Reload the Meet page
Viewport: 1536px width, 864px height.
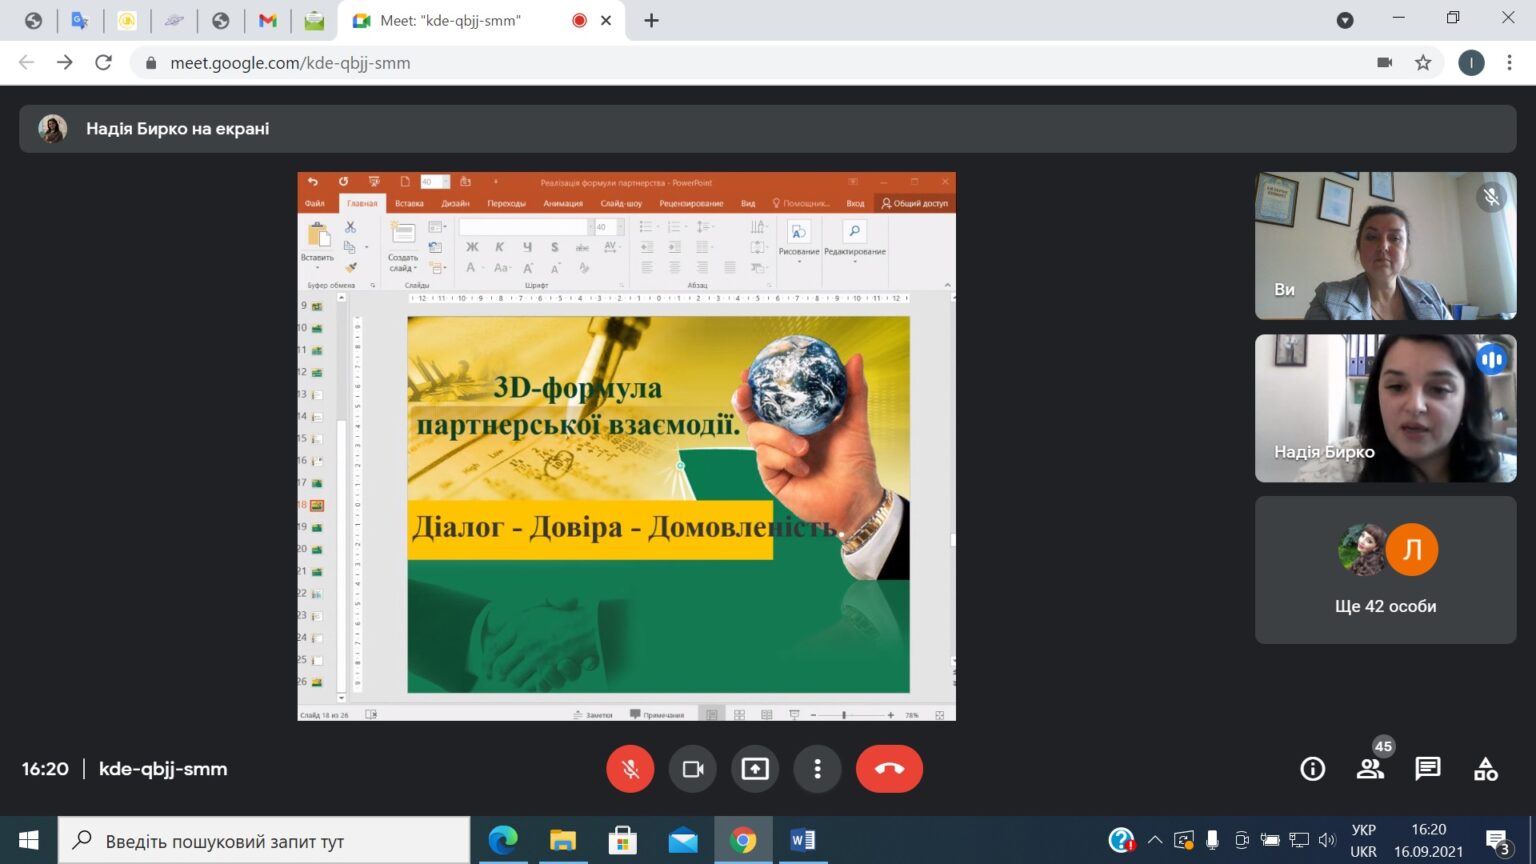[x=103, y=63]
